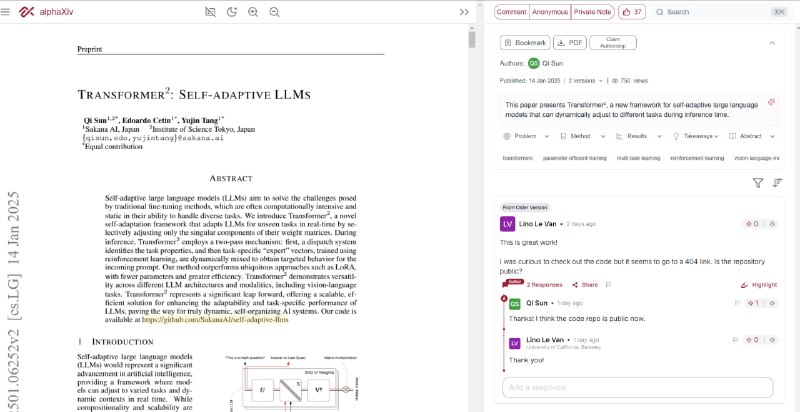
Task: Expand the Takeaways section
Action: coord(696,136)
